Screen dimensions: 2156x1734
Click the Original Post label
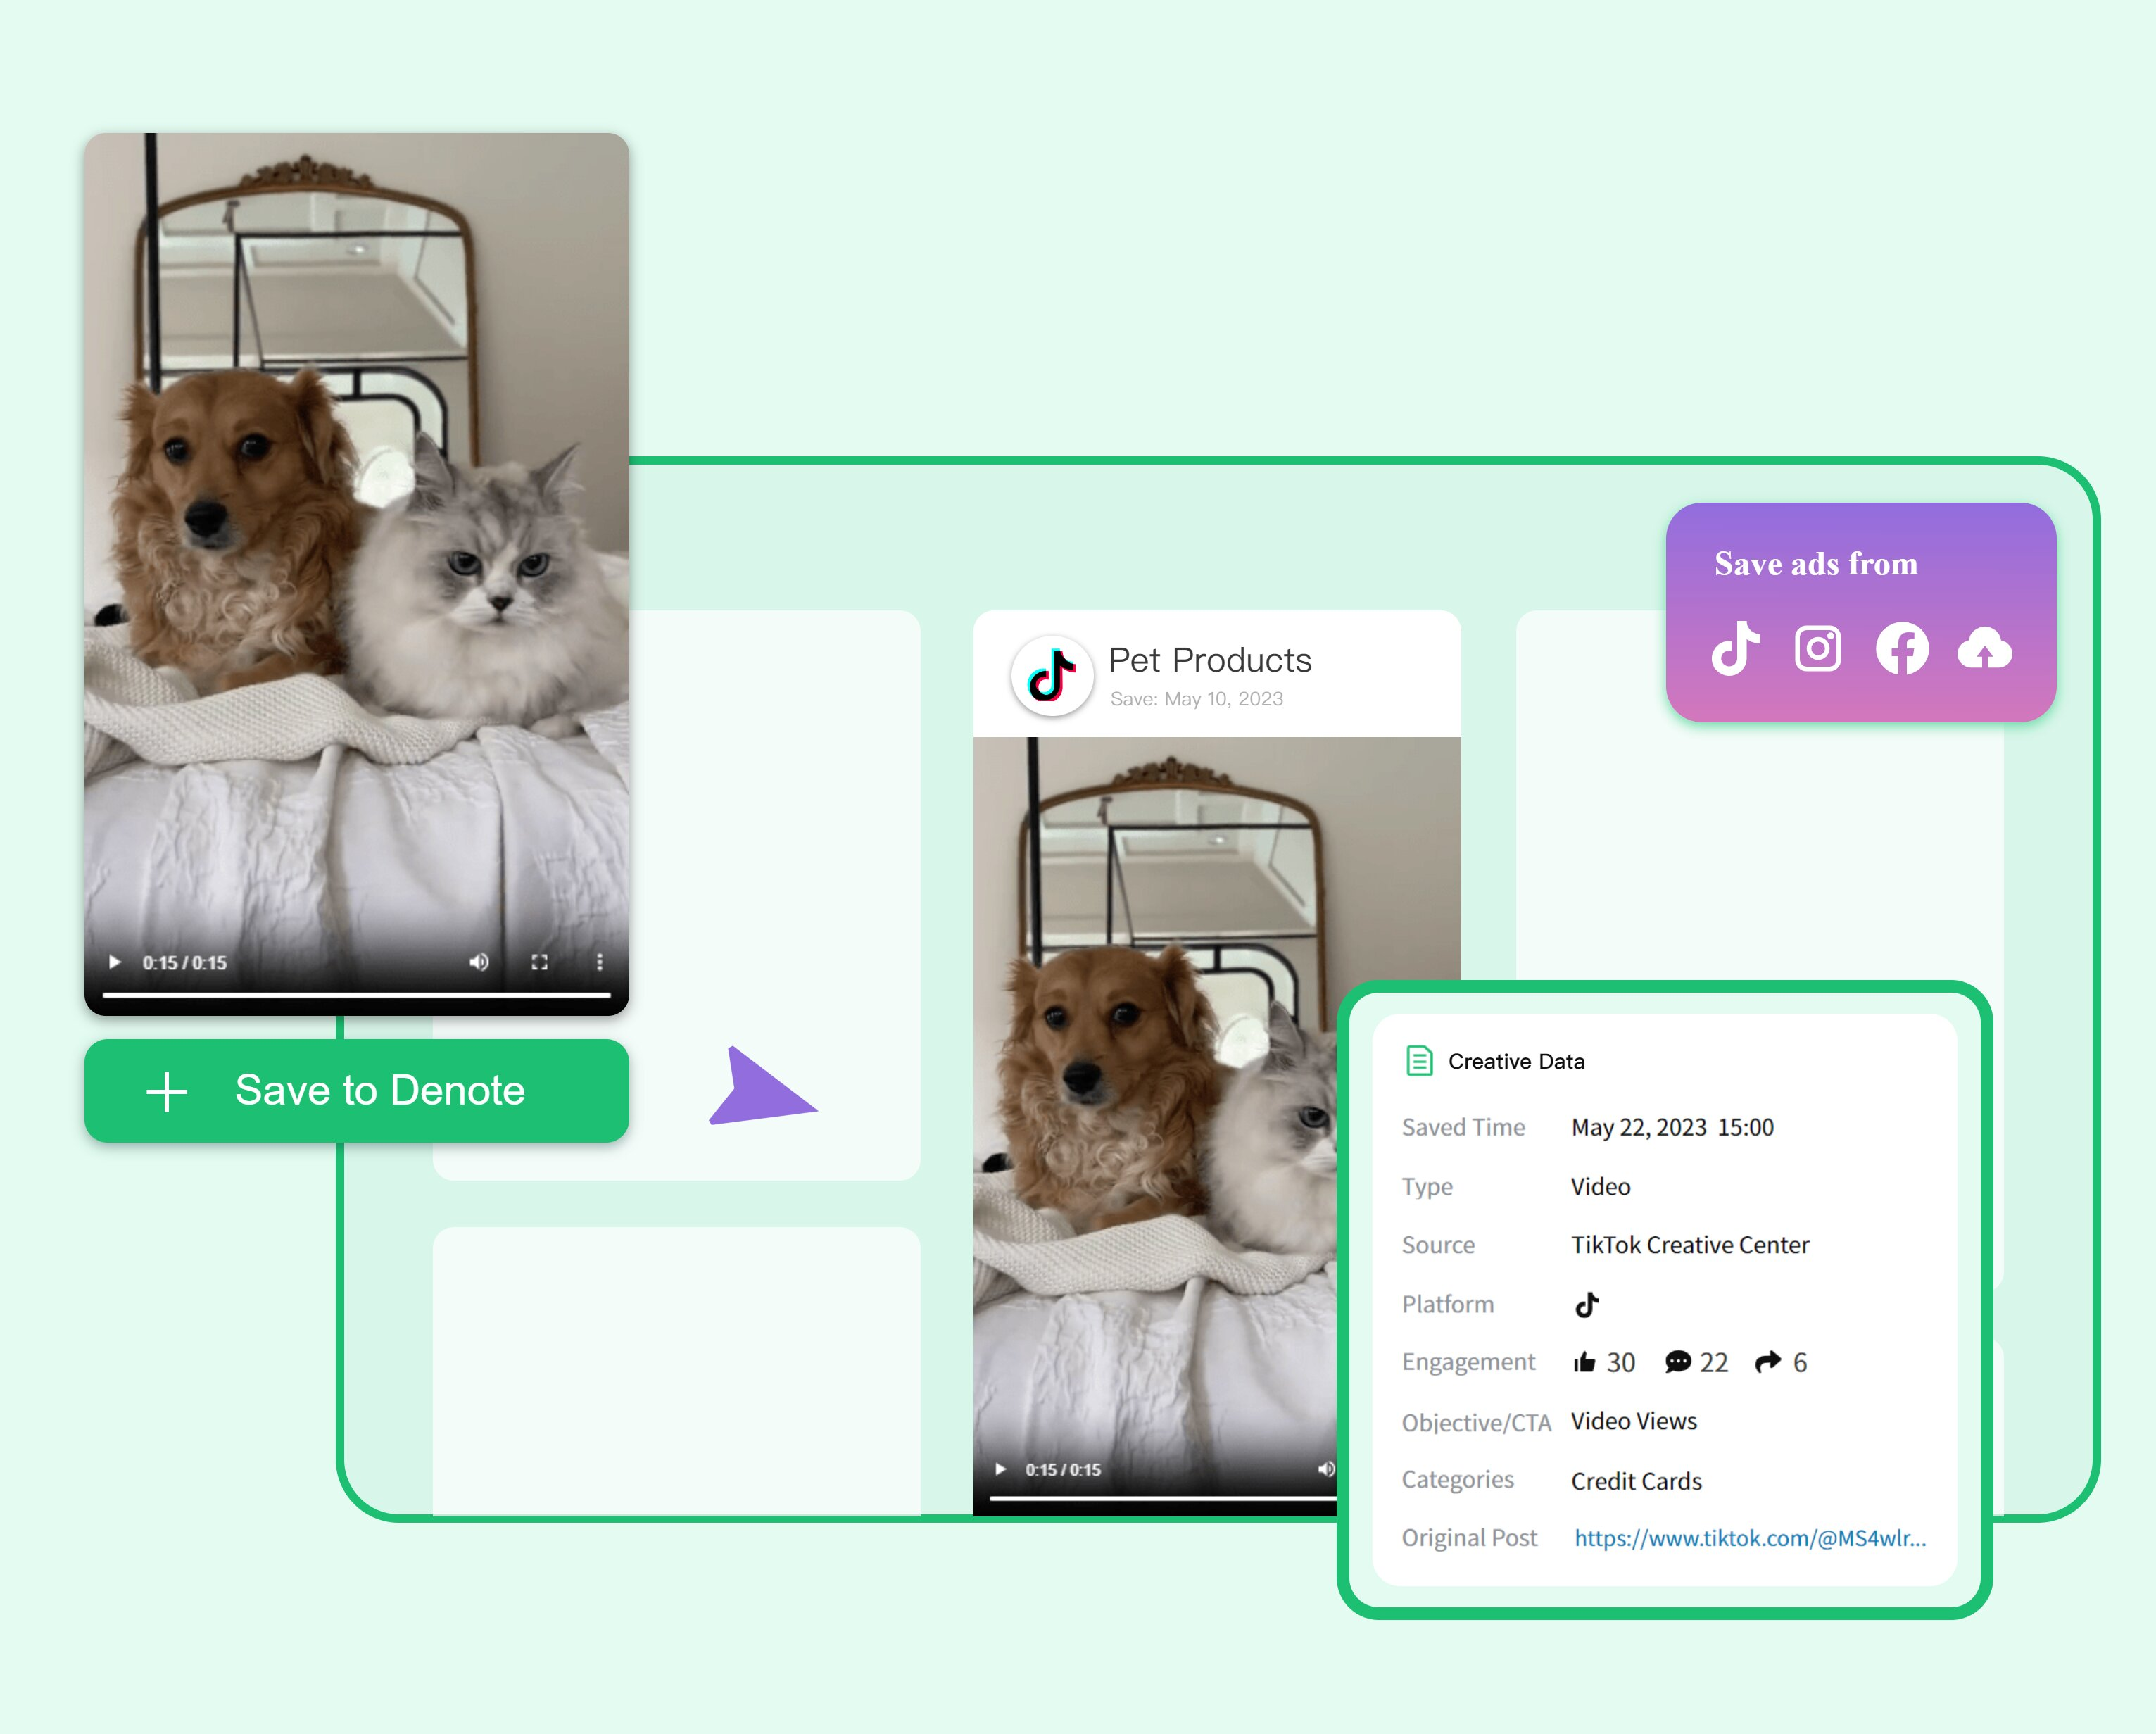(x=1469, y=1538)
